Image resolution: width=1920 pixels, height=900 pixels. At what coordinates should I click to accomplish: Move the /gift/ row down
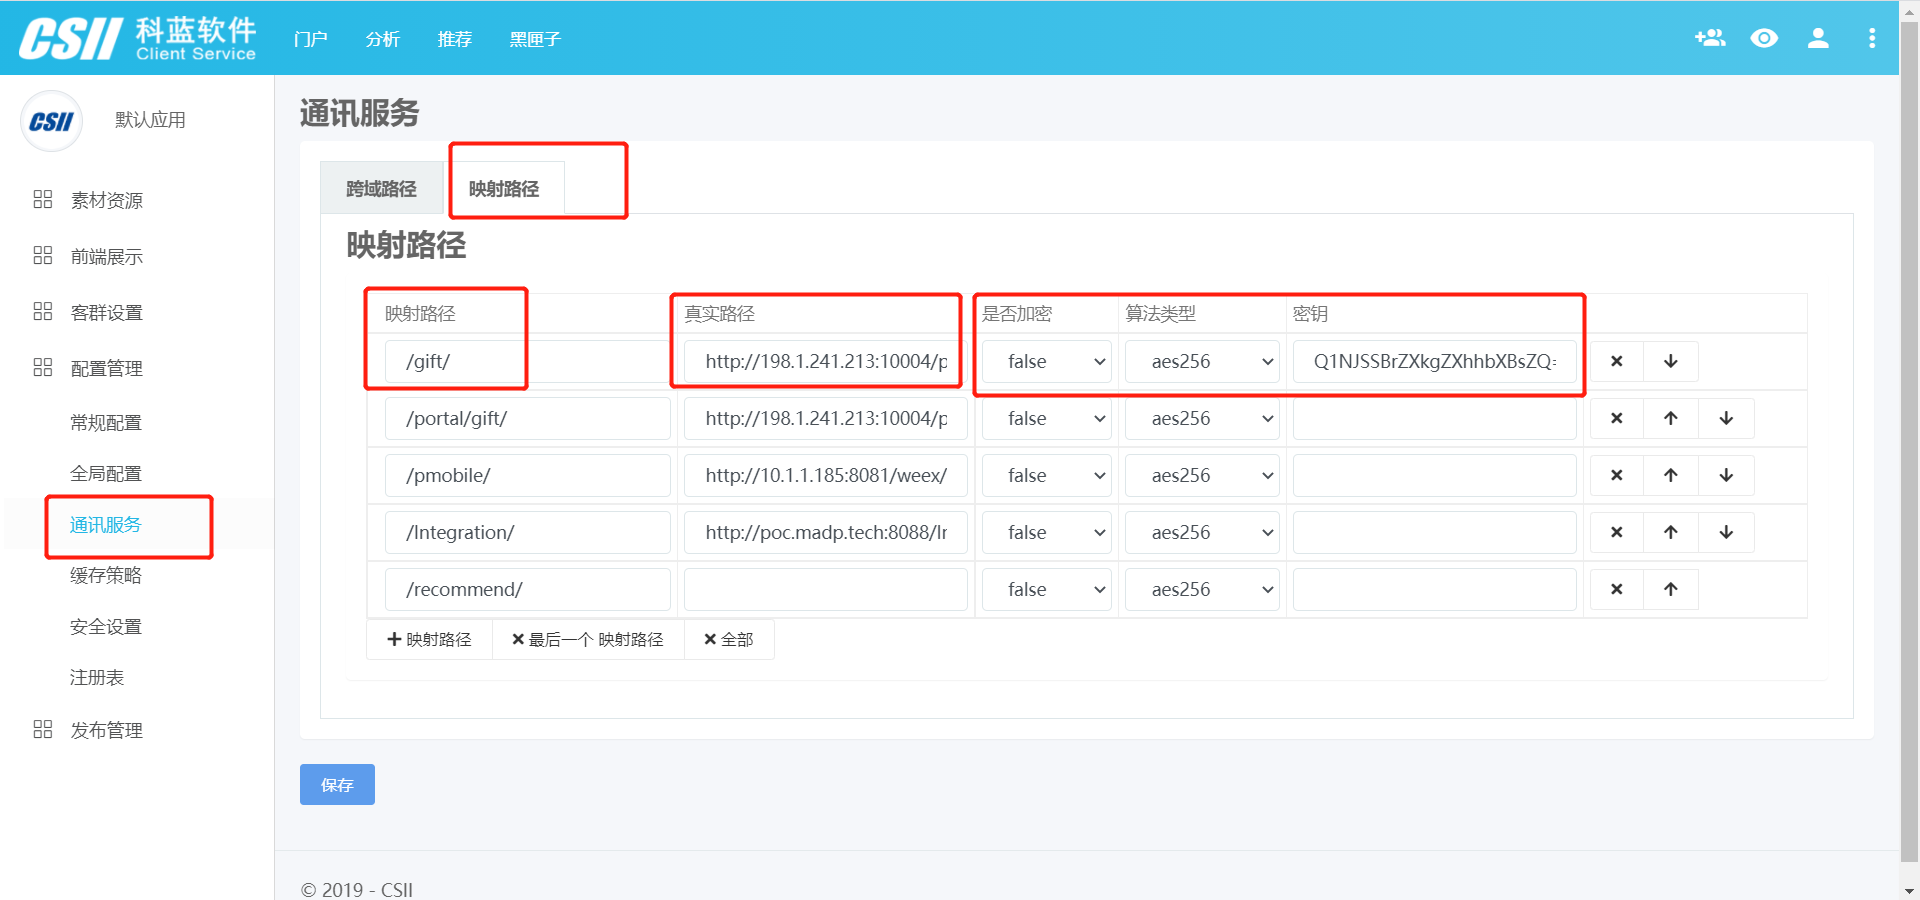click(x=1671, y=361)
